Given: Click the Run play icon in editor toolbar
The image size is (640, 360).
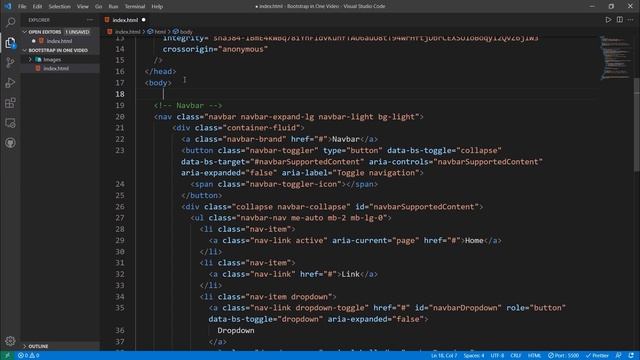Looking at the screenshot, I should [x=608, y=20].
